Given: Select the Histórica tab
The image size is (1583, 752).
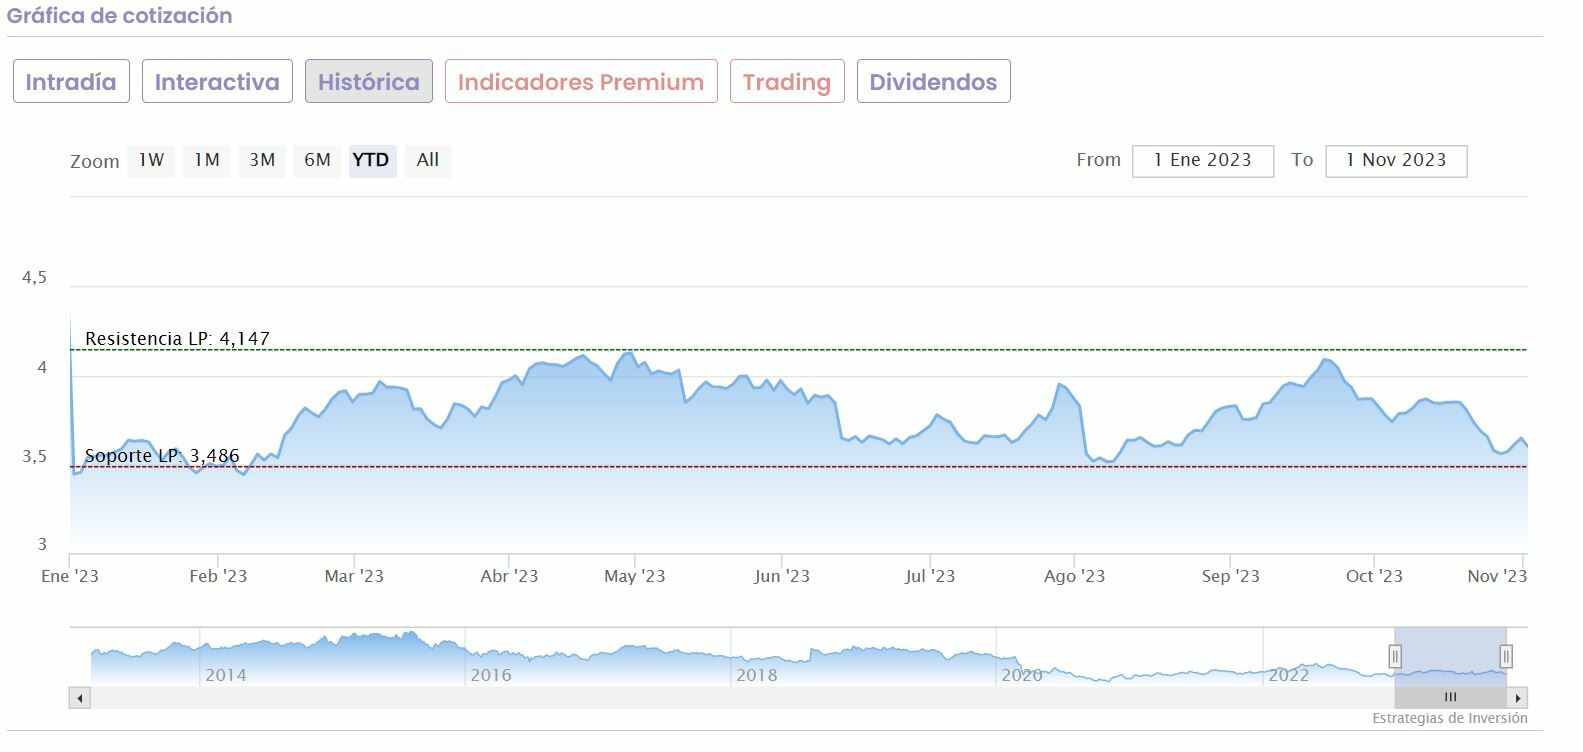Looking at the screenshot, I should 369,82.
